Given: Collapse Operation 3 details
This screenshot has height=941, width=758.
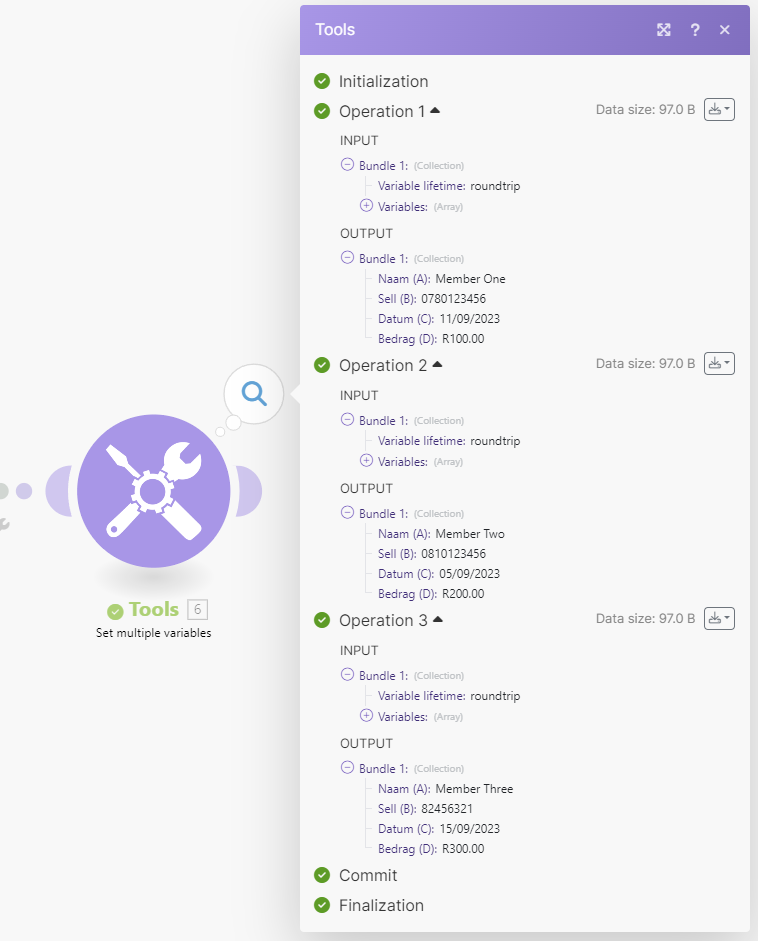Looking at the screenshot, I should coord(437,620).
